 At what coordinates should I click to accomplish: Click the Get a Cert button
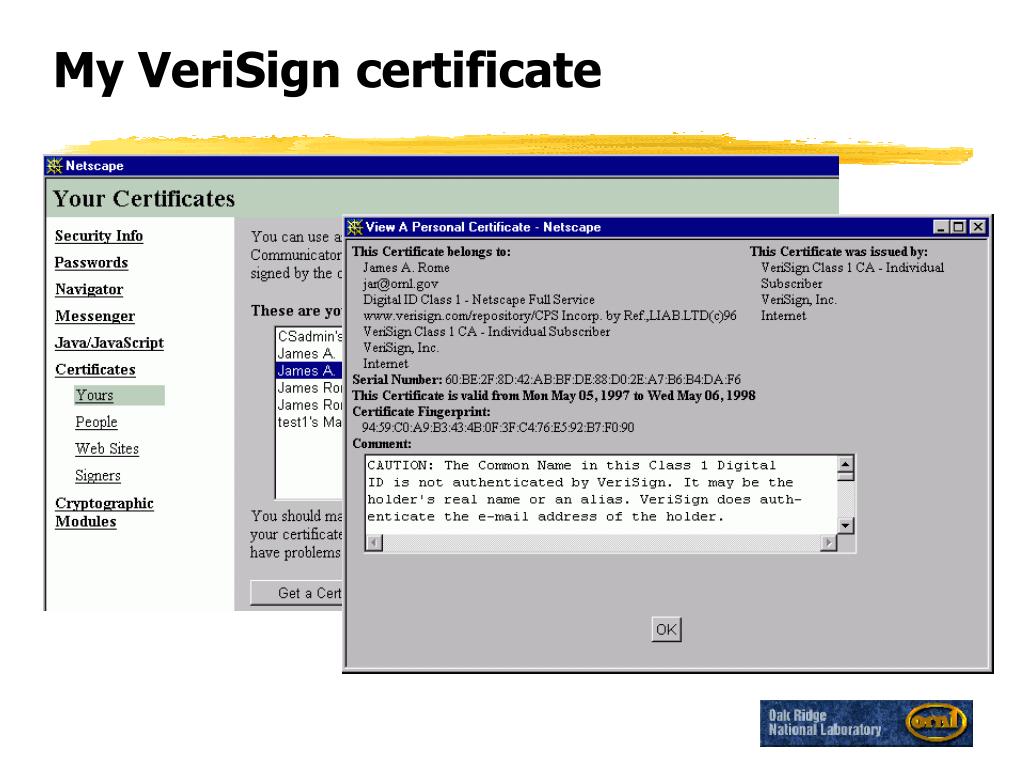(x=297, y=593)
